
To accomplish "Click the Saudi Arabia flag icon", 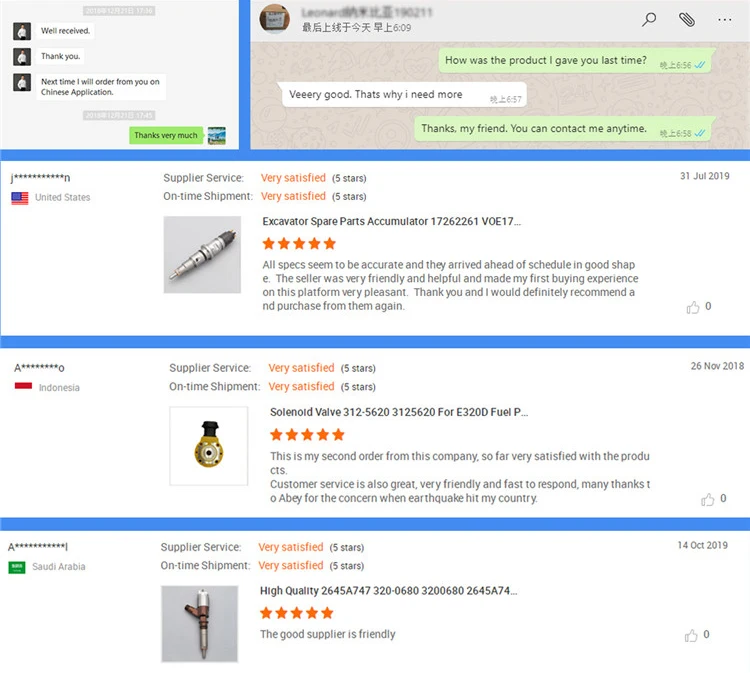I will 17,567.
